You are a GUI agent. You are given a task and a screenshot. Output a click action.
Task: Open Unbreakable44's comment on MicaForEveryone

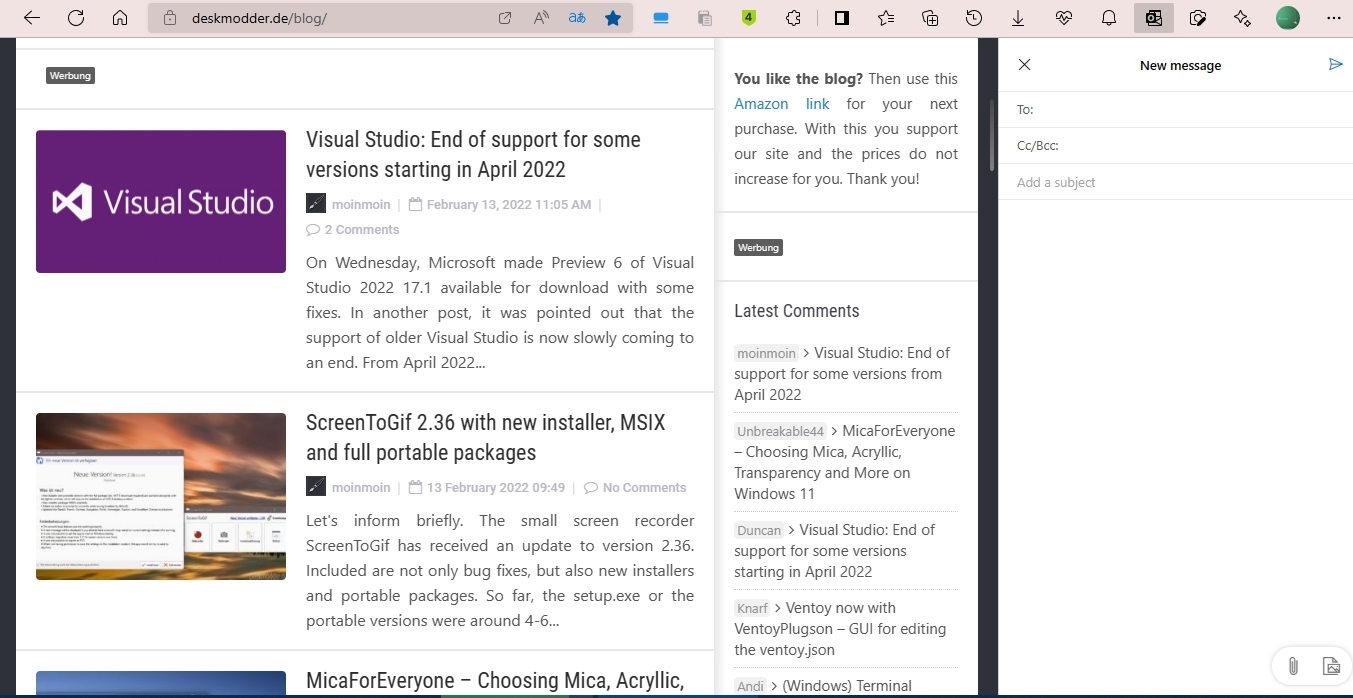[845, 462]
